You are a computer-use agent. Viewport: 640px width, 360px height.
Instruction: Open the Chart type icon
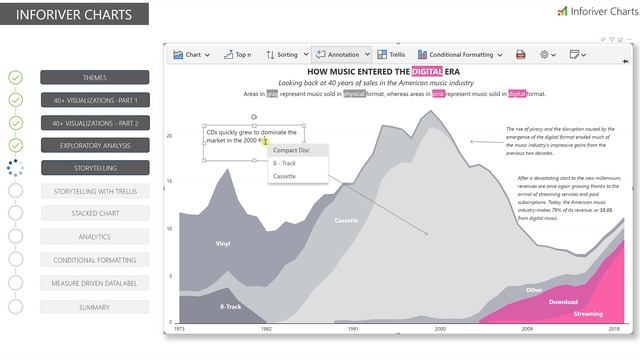coord(178,55)
